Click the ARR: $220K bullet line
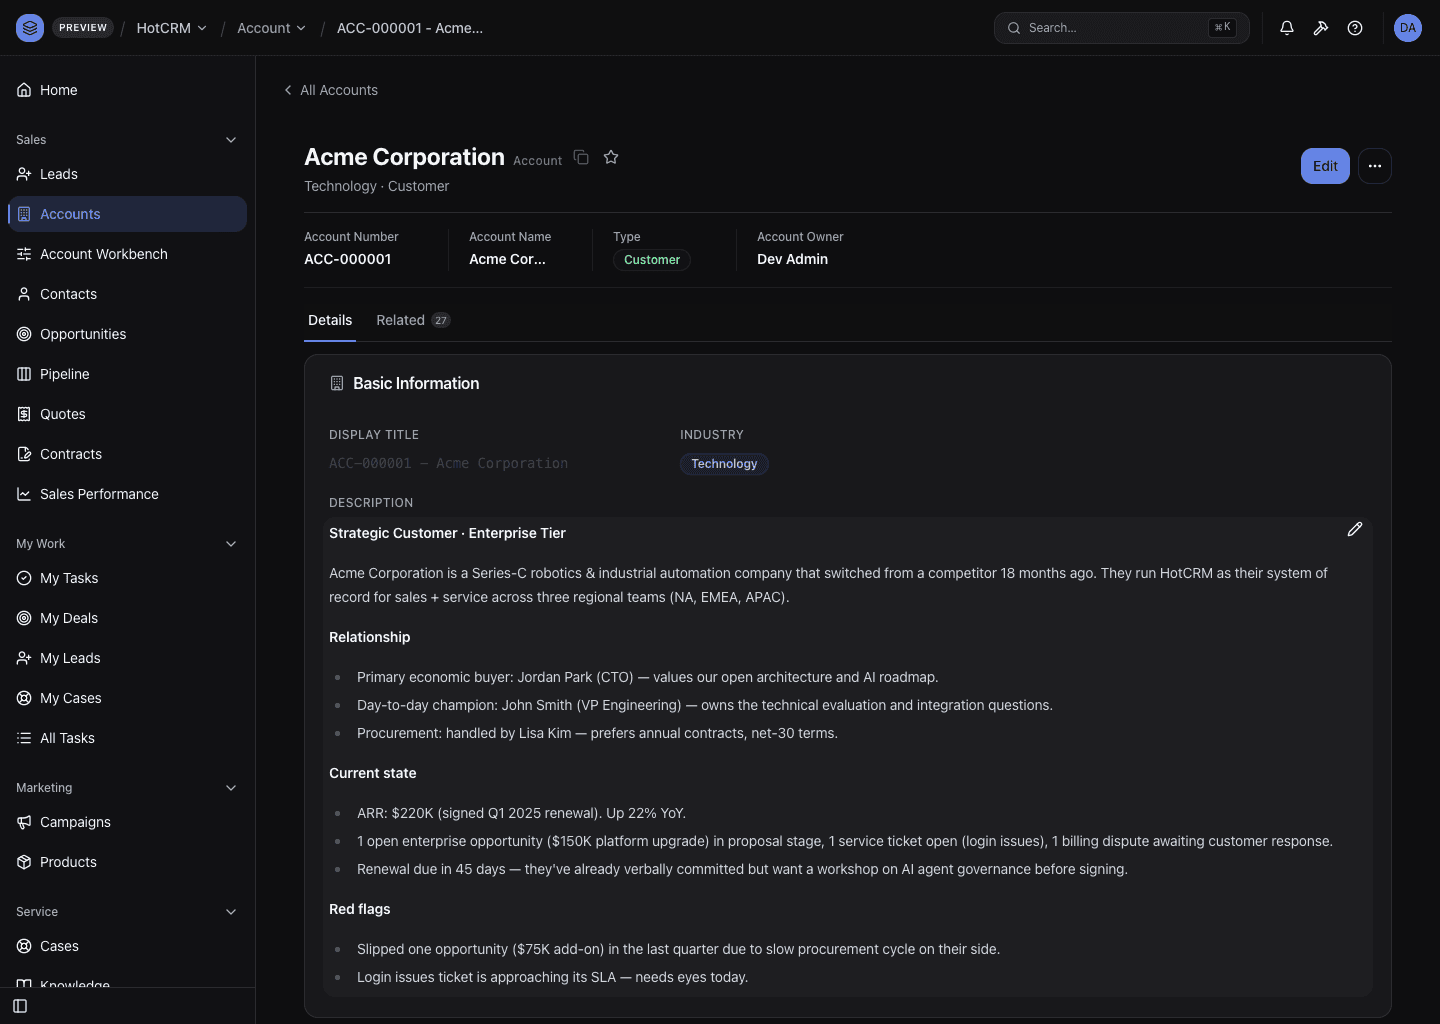1440x1024 pixels. 521,813
